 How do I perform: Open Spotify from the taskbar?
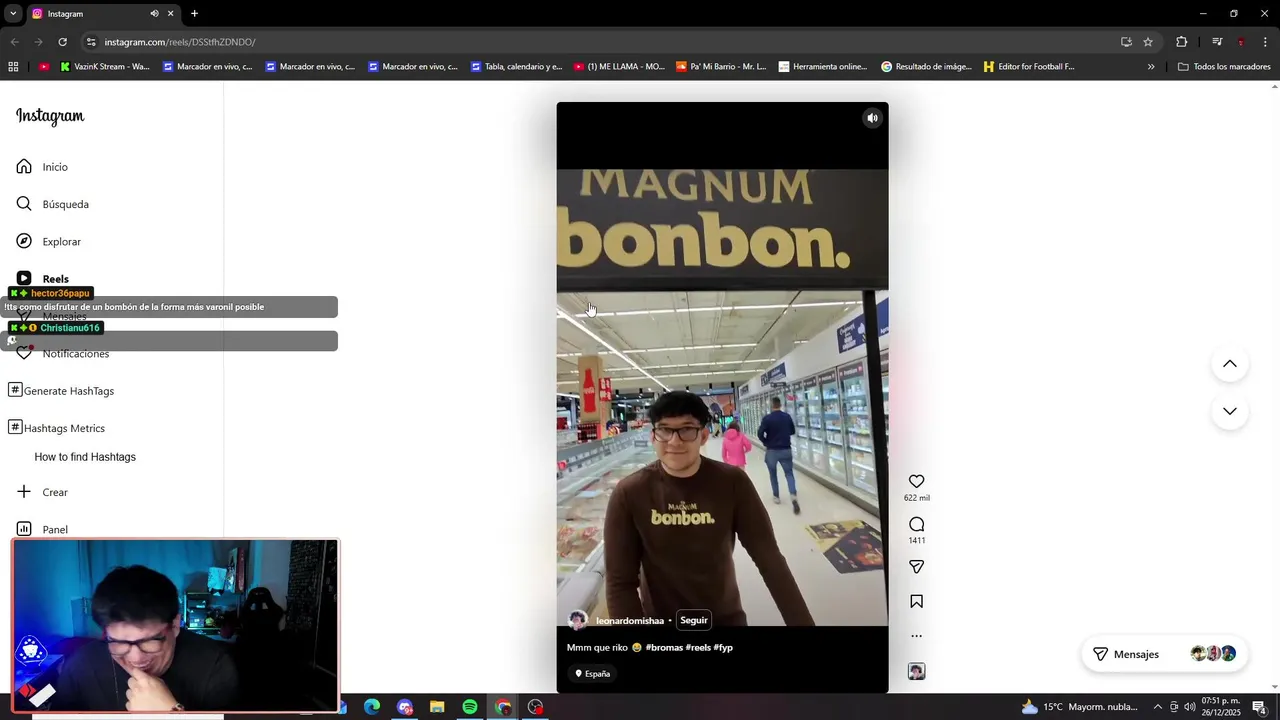(470, 707)
